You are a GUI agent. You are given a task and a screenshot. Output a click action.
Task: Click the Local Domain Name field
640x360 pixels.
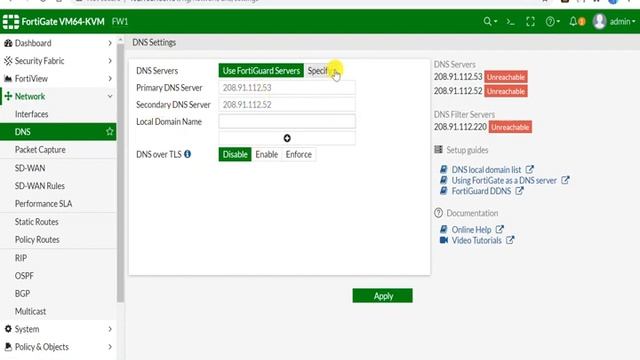tap(287, 121)
